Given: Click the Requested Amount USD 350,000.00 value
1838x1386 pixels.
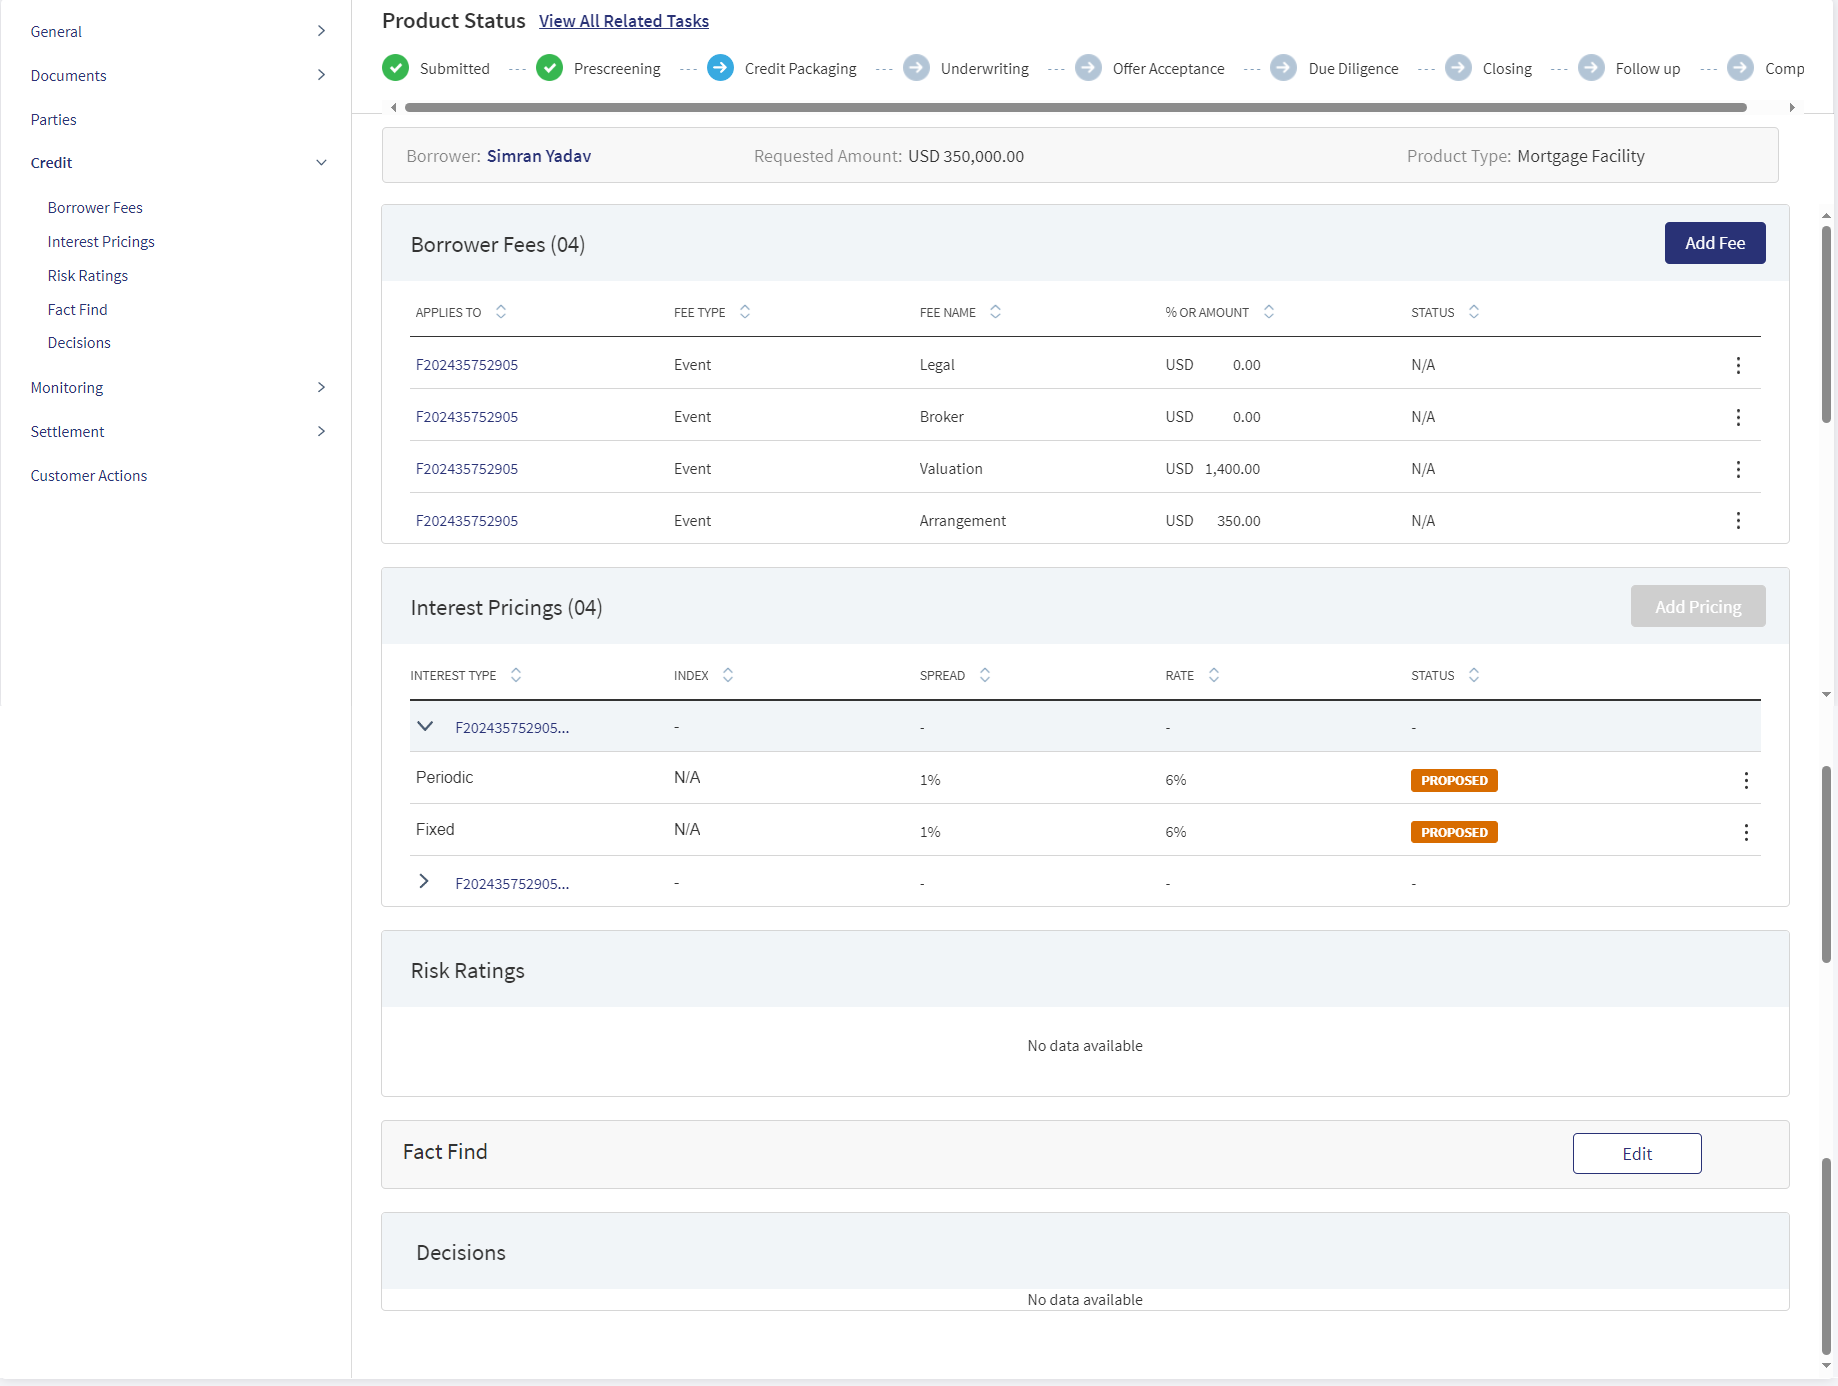Looking at the screenshot, I should tap(966, 156).
